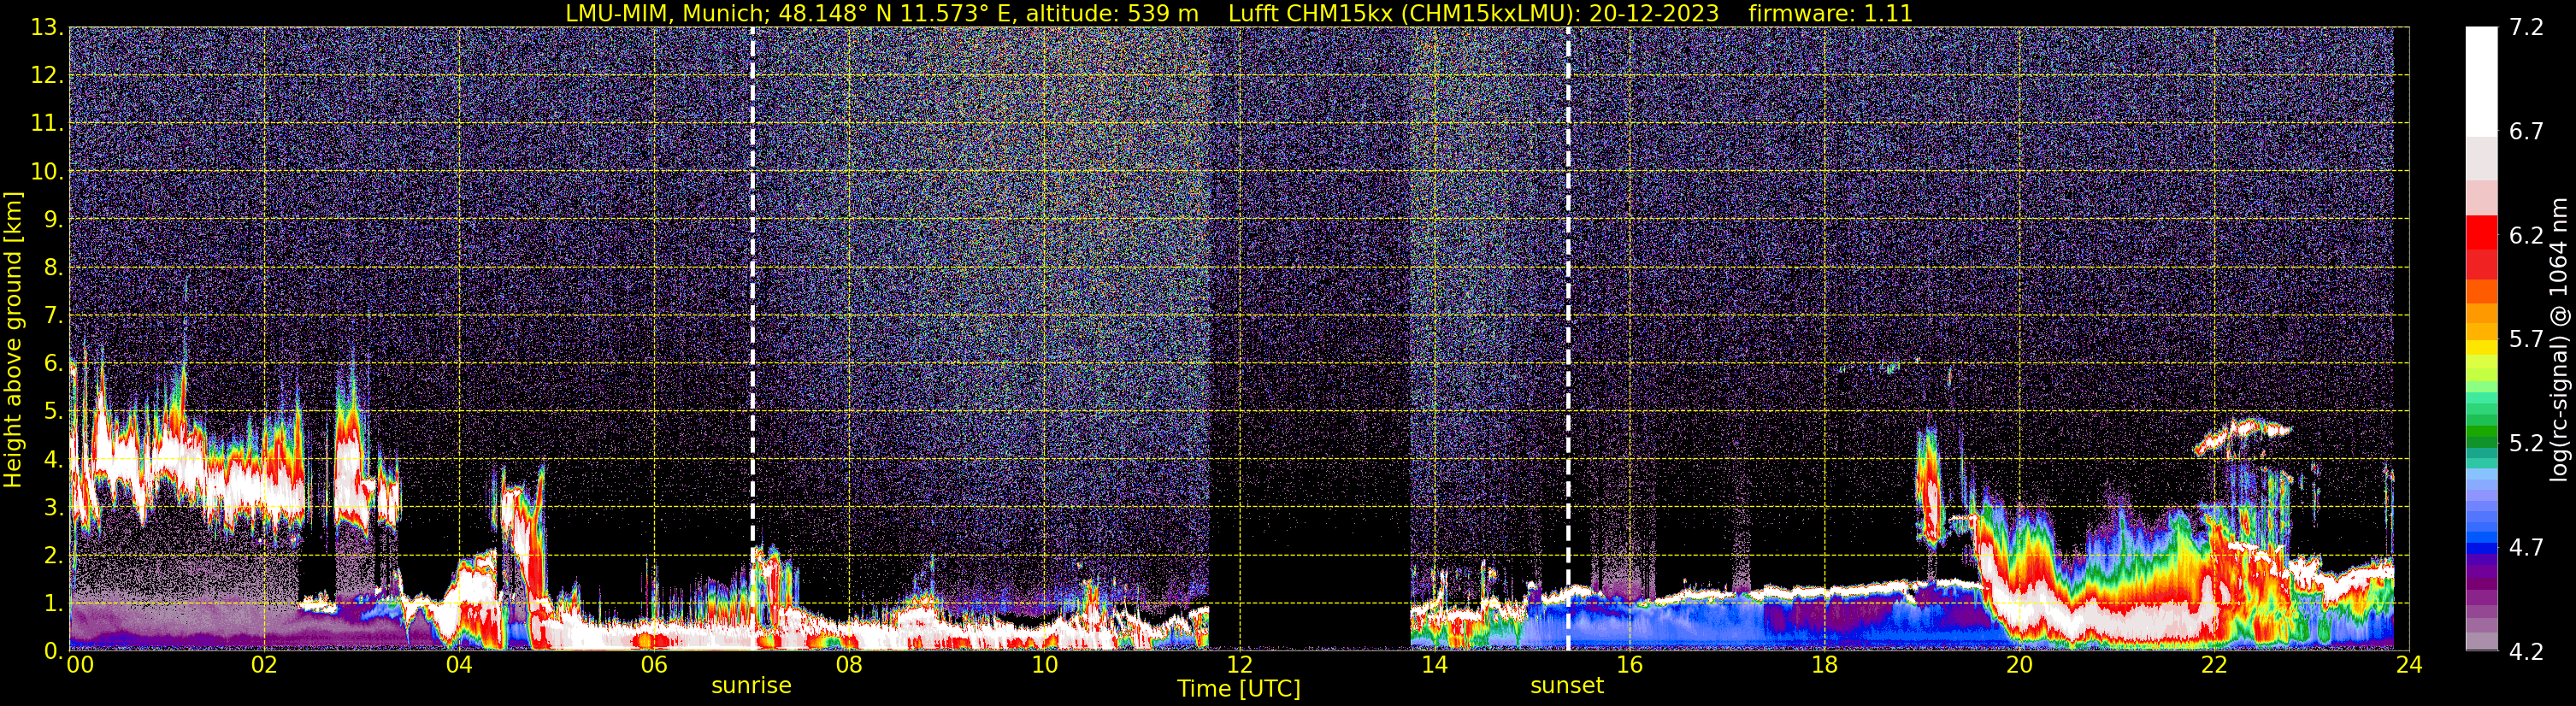2576x706 pixels.
Task: Click the sunset dashed vertical line marker
Action: tap(1568, 338)
